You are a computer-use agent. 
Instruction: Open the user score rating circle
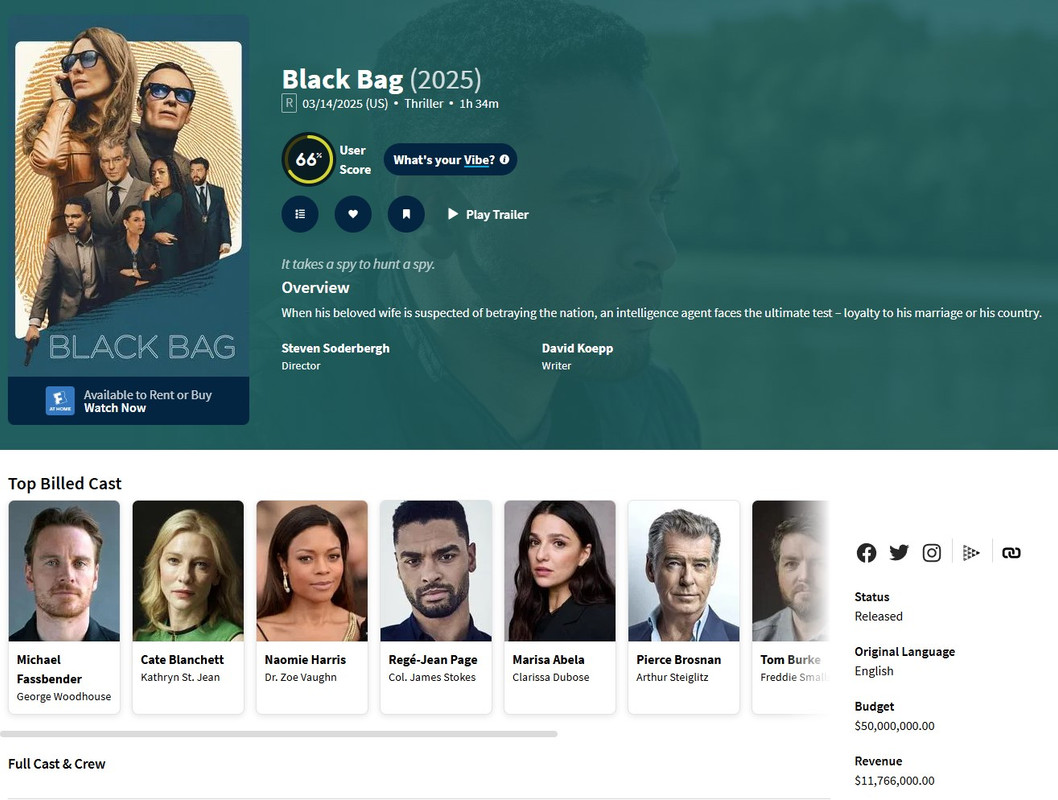(308, 159)
